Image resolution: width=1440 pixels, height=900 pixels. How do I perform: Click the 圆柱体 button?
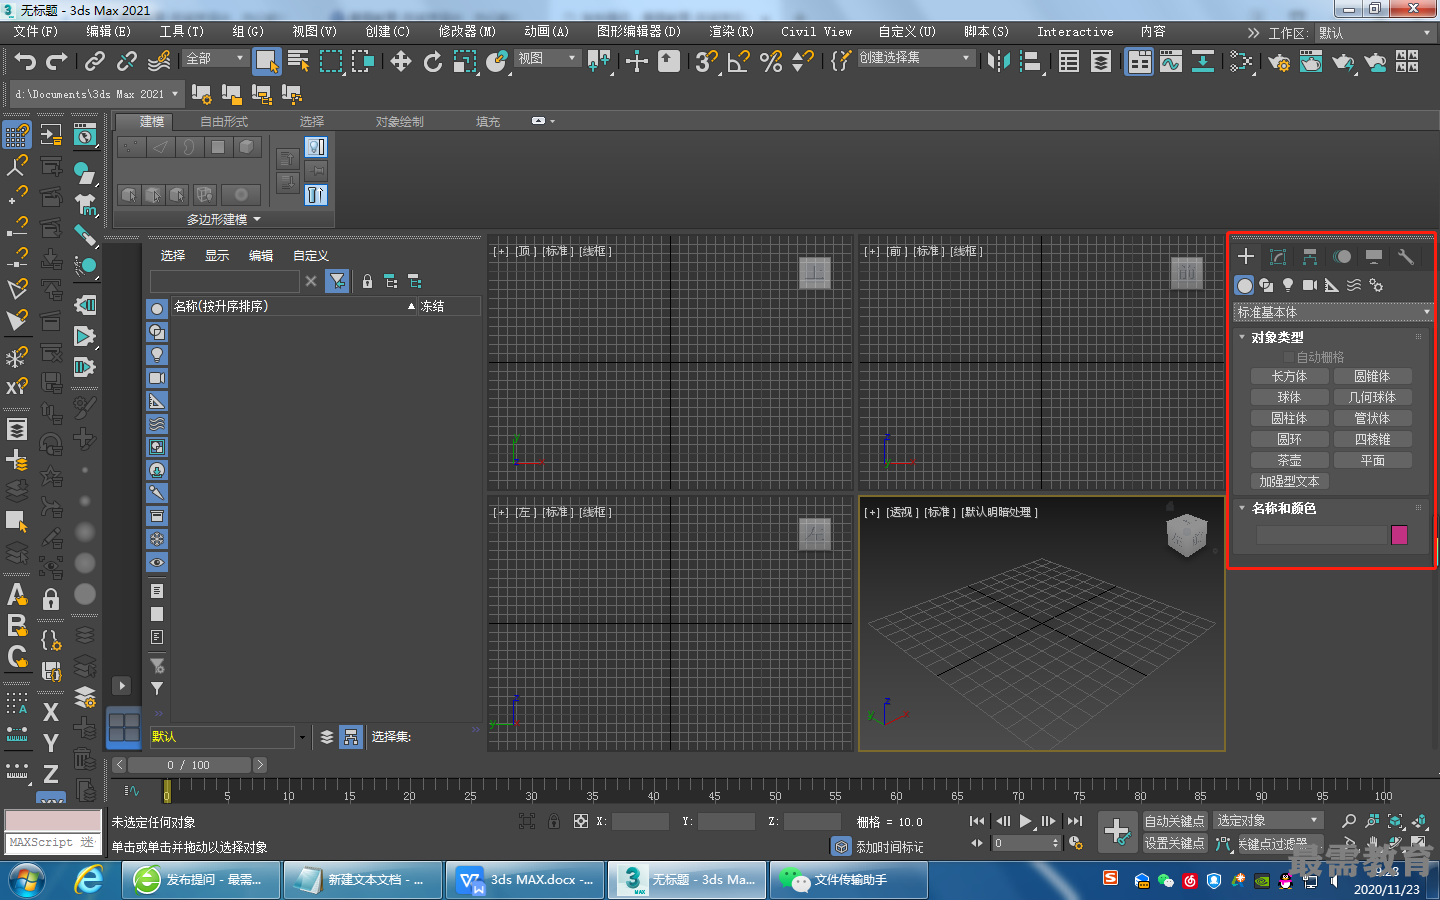pos(1289,418)
